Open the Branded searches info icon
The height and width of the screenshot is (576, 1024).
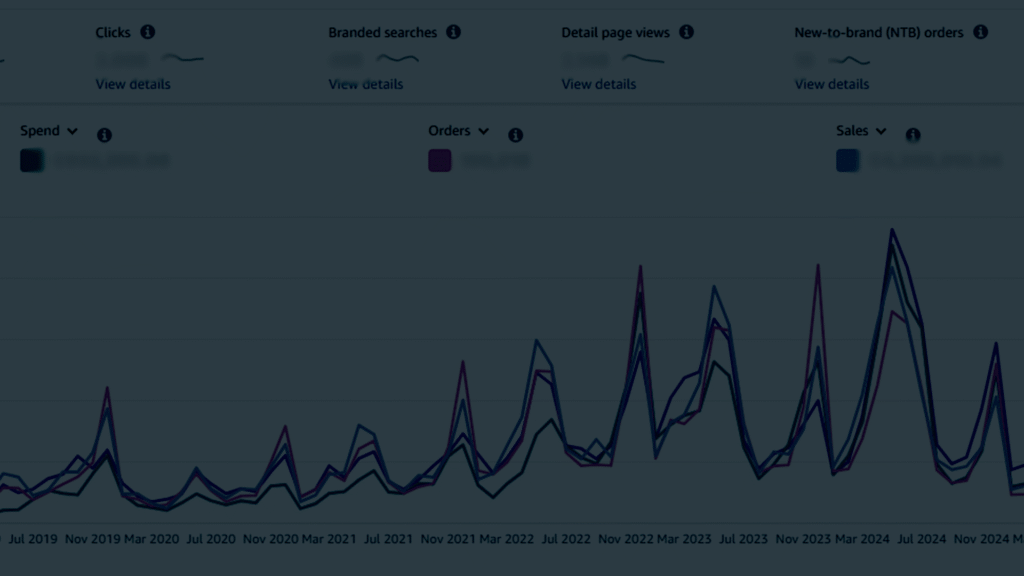[454, 32]
